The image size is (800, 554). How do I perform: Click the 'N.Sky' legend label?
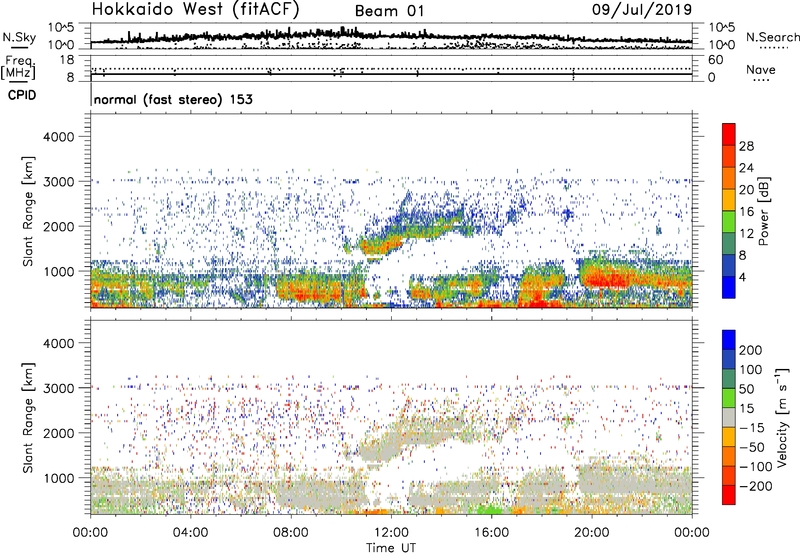coord(19,37)
